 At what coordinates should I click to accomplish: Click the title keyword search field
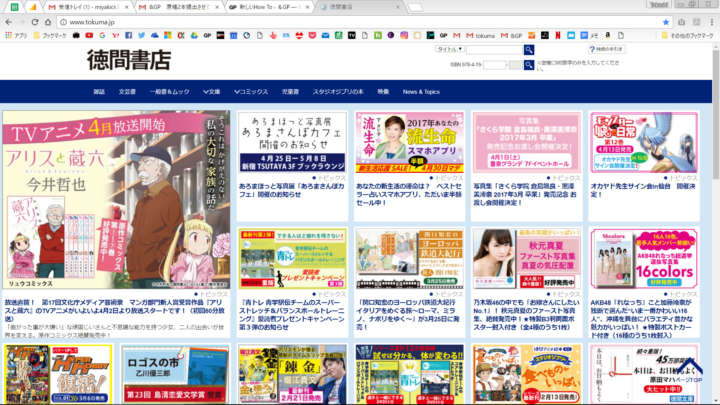pos(494,50)
